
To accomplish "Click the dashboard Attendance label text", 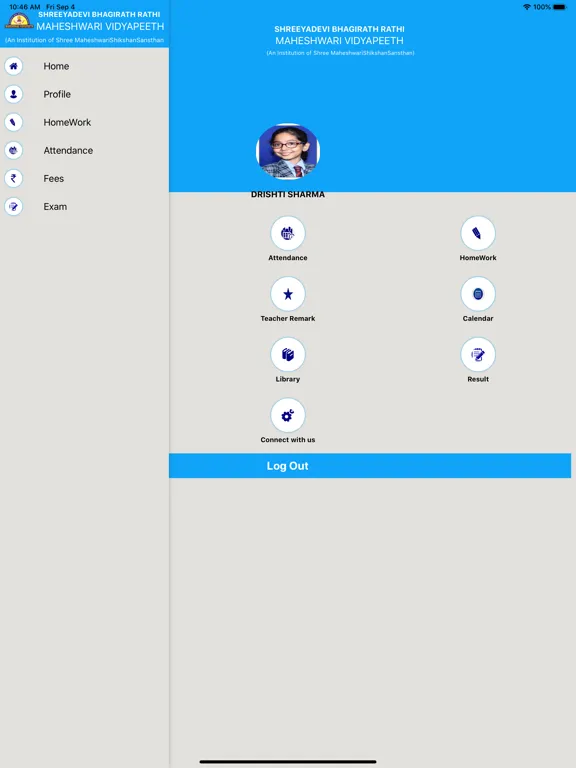I will pyautogui.click(x=288, y=258).
